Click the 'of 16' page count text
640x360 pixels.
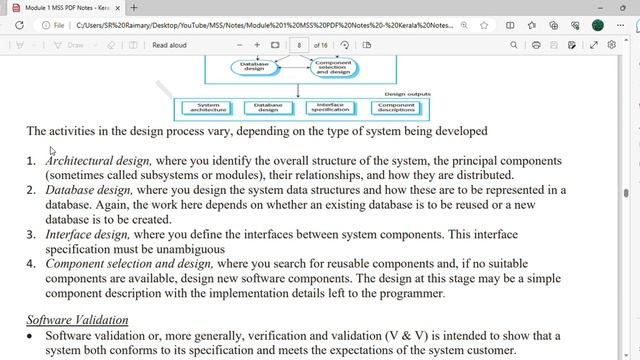[320, 45]
